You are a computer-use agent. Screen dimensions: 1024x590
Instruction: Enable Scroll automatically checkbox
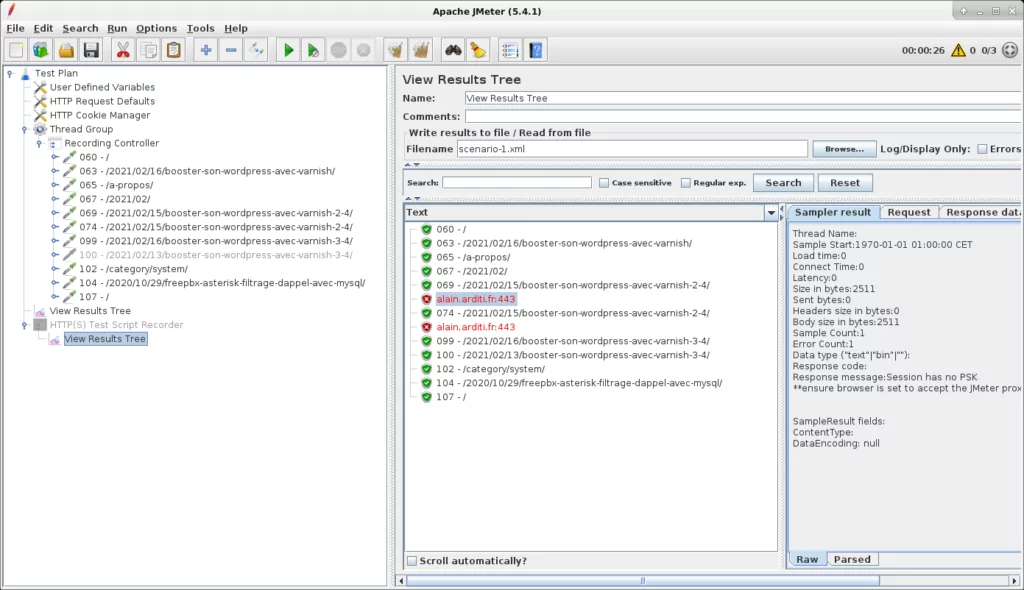tap(411, 561)
